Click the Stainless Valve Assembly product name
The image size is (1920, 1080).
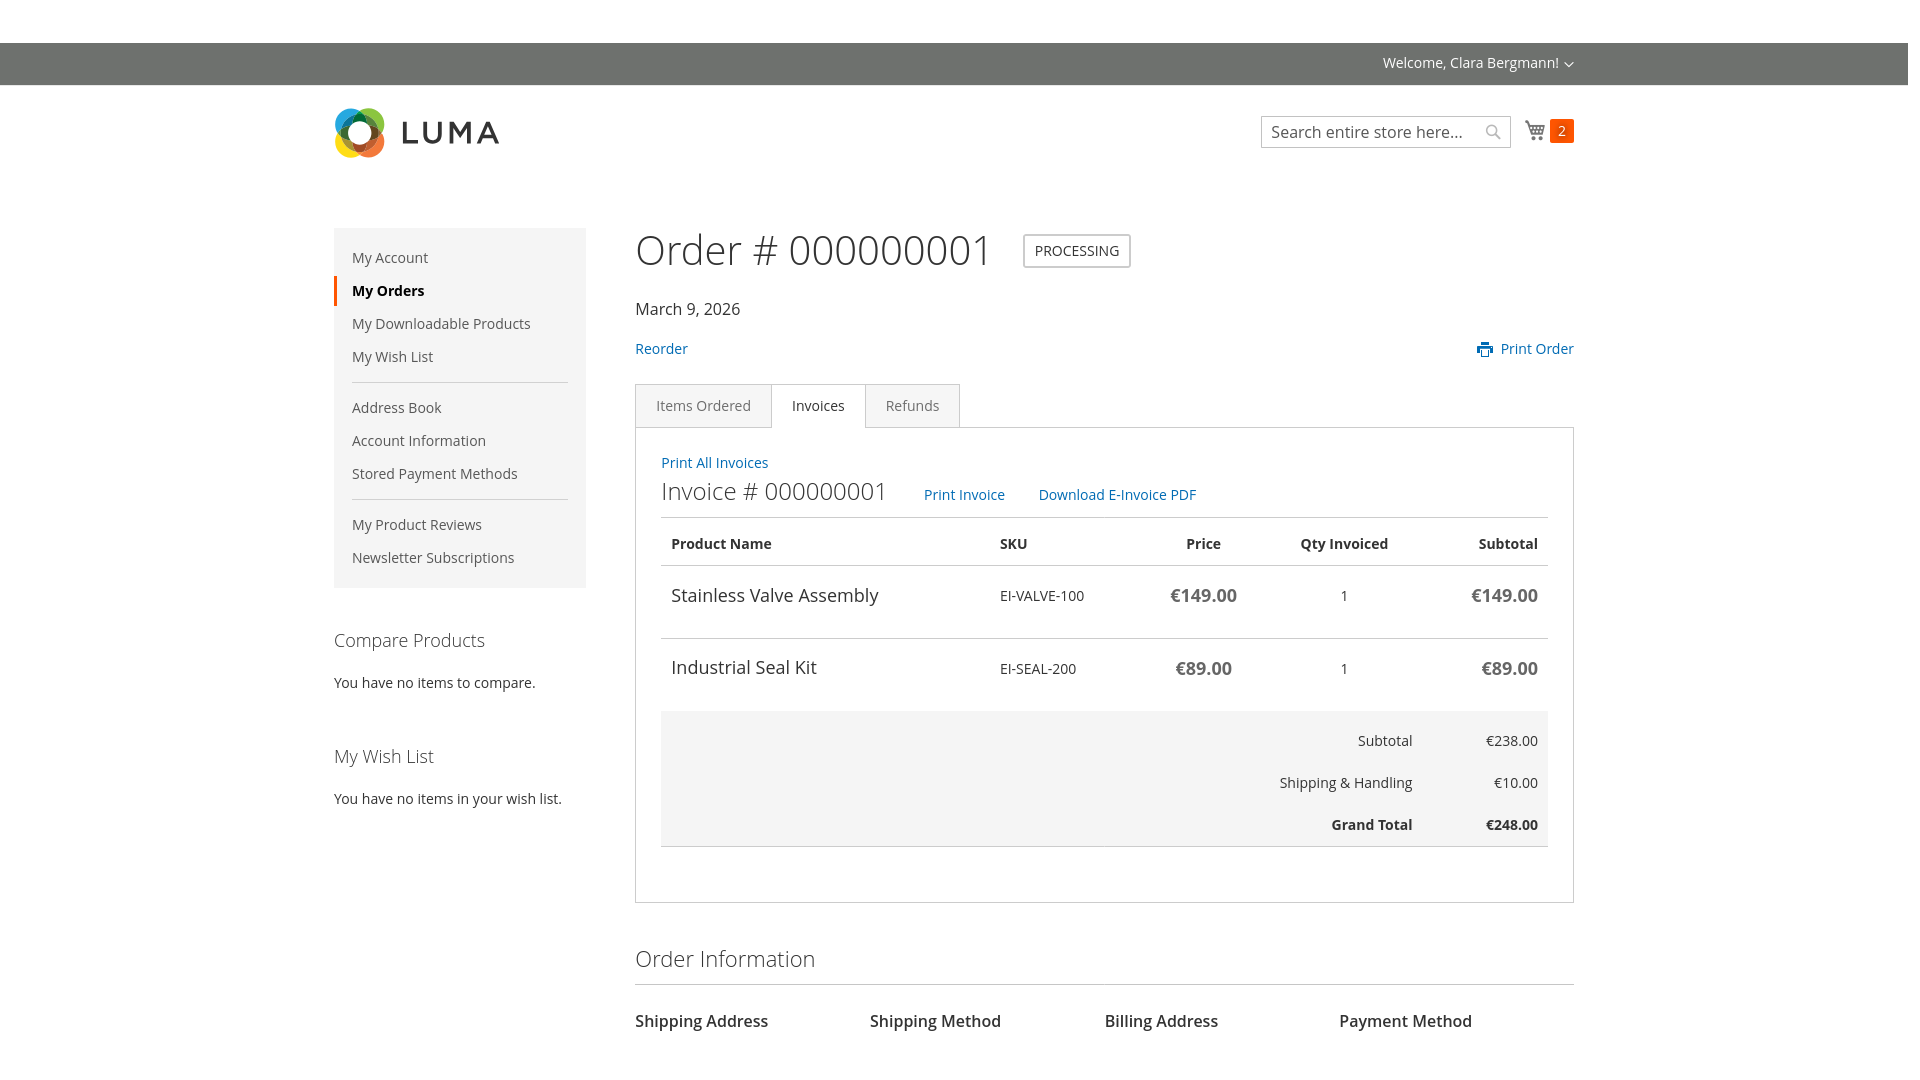coord(774,595)
